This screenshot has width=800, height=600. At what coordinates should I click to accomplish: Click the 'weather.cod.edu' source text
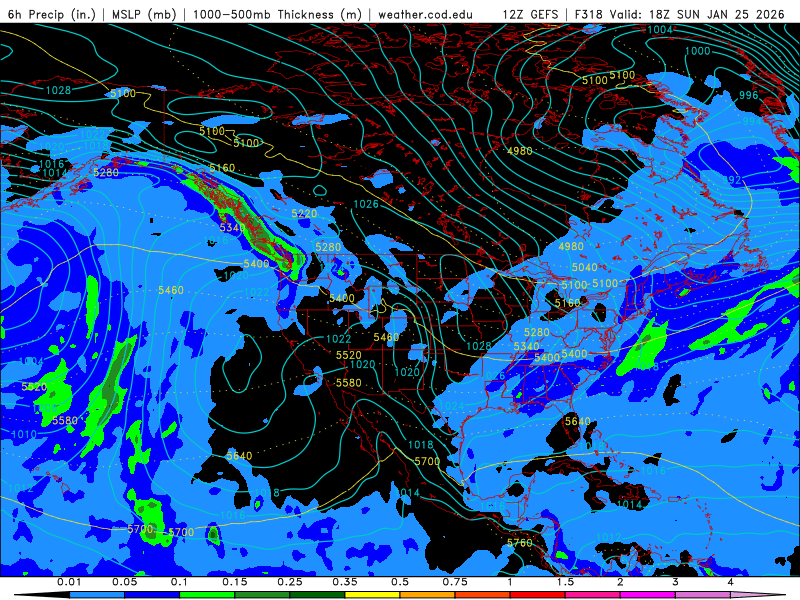pos(425,14)
